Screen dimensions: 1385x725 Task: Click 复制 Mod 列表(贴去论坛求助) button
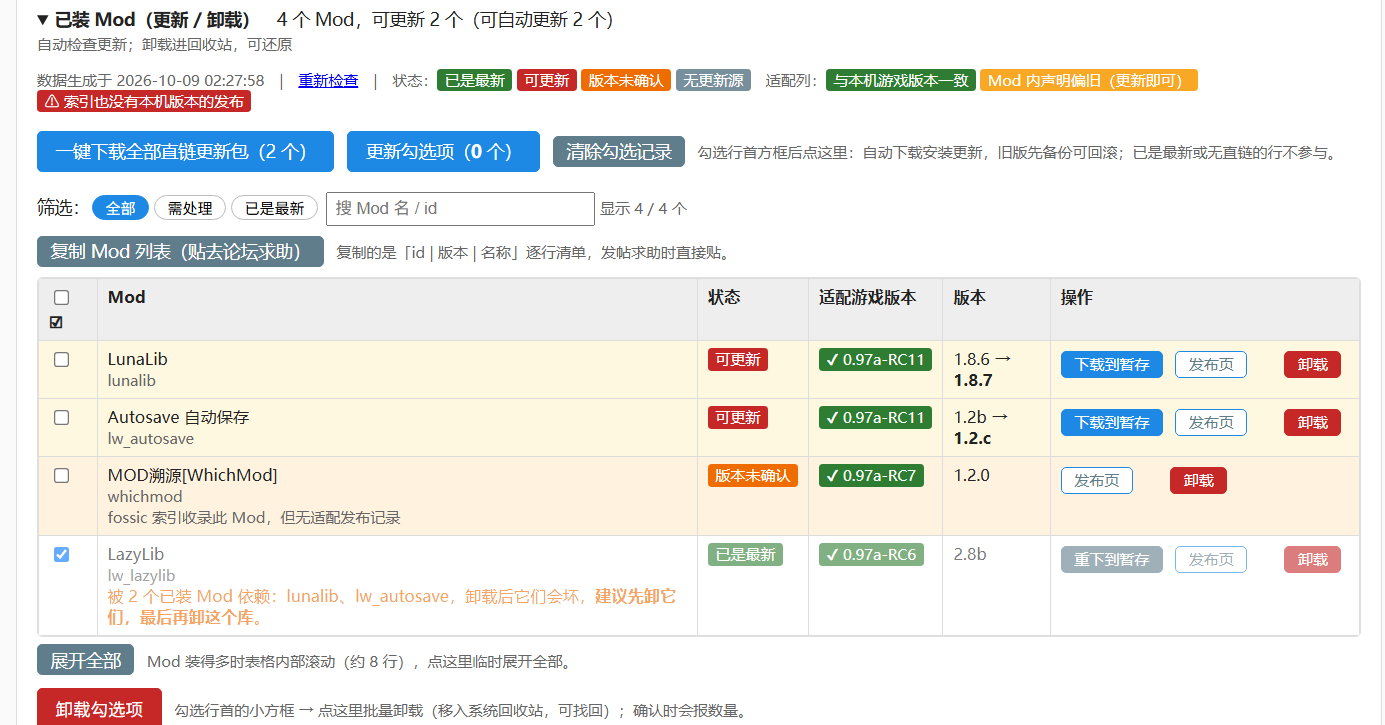180,252
